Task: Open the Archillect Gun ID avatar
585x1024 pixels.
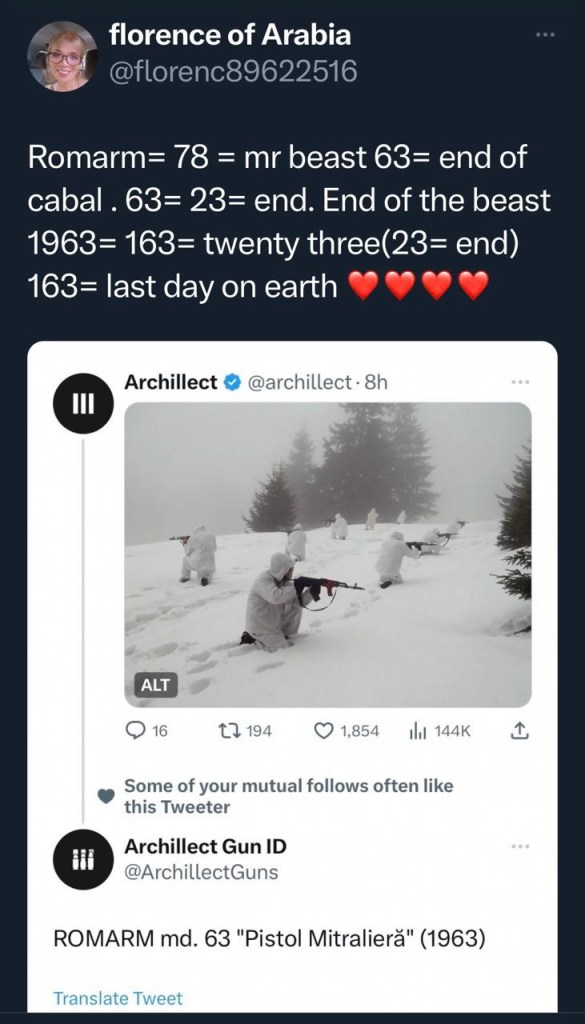Action: (x=84, y=859)
